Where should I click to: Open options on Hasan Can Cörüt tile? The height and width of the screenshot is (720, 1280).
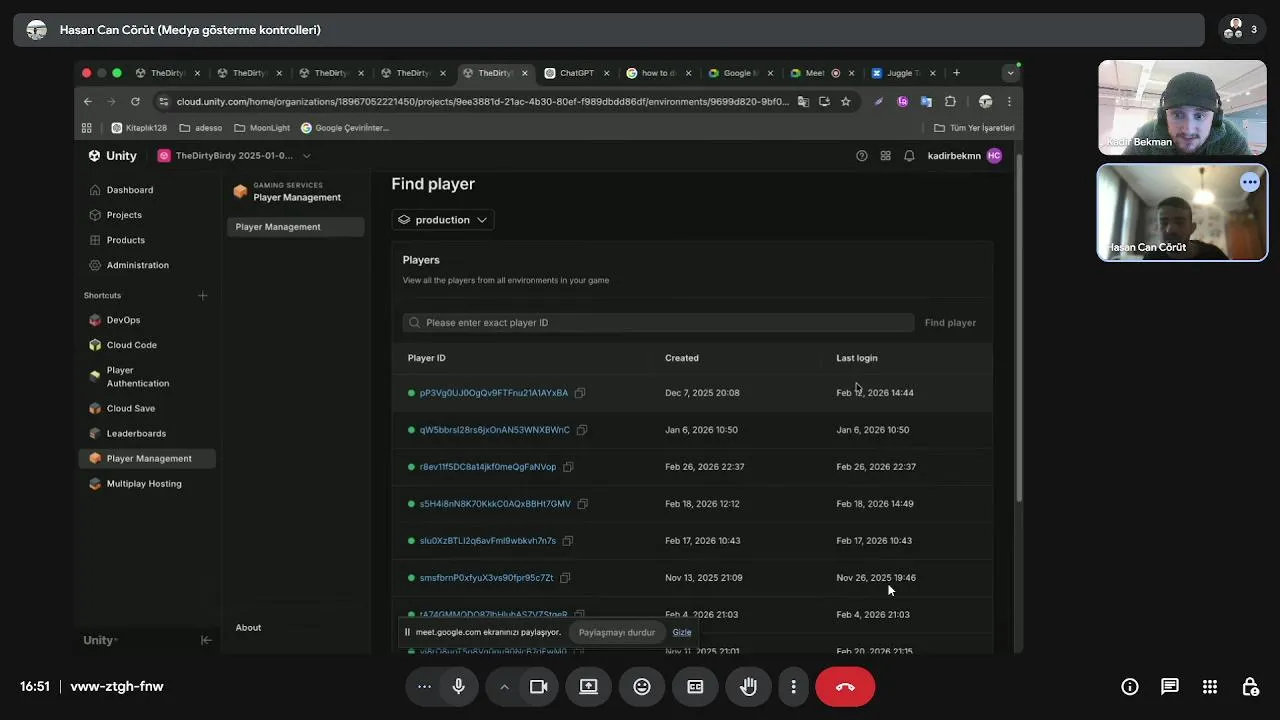tap(1250, 182)
